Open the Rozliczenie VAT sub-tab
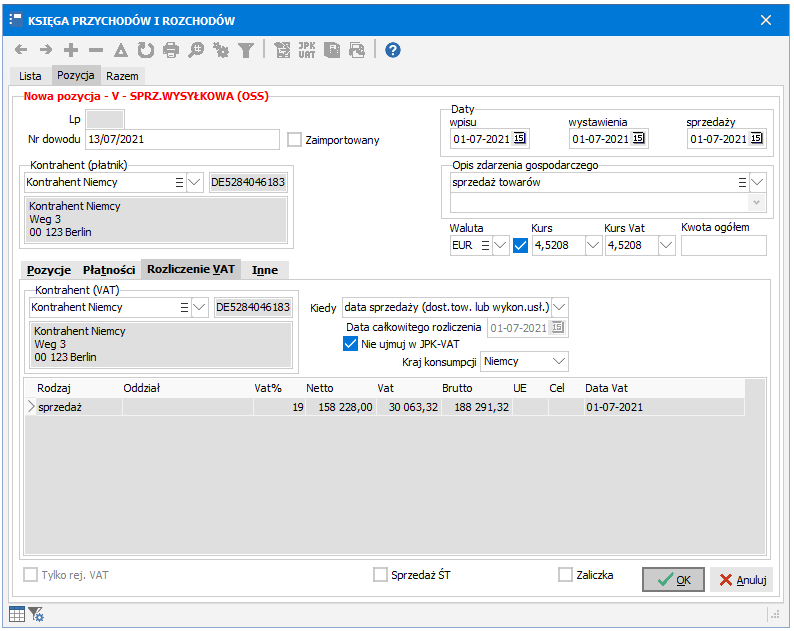 191,269
